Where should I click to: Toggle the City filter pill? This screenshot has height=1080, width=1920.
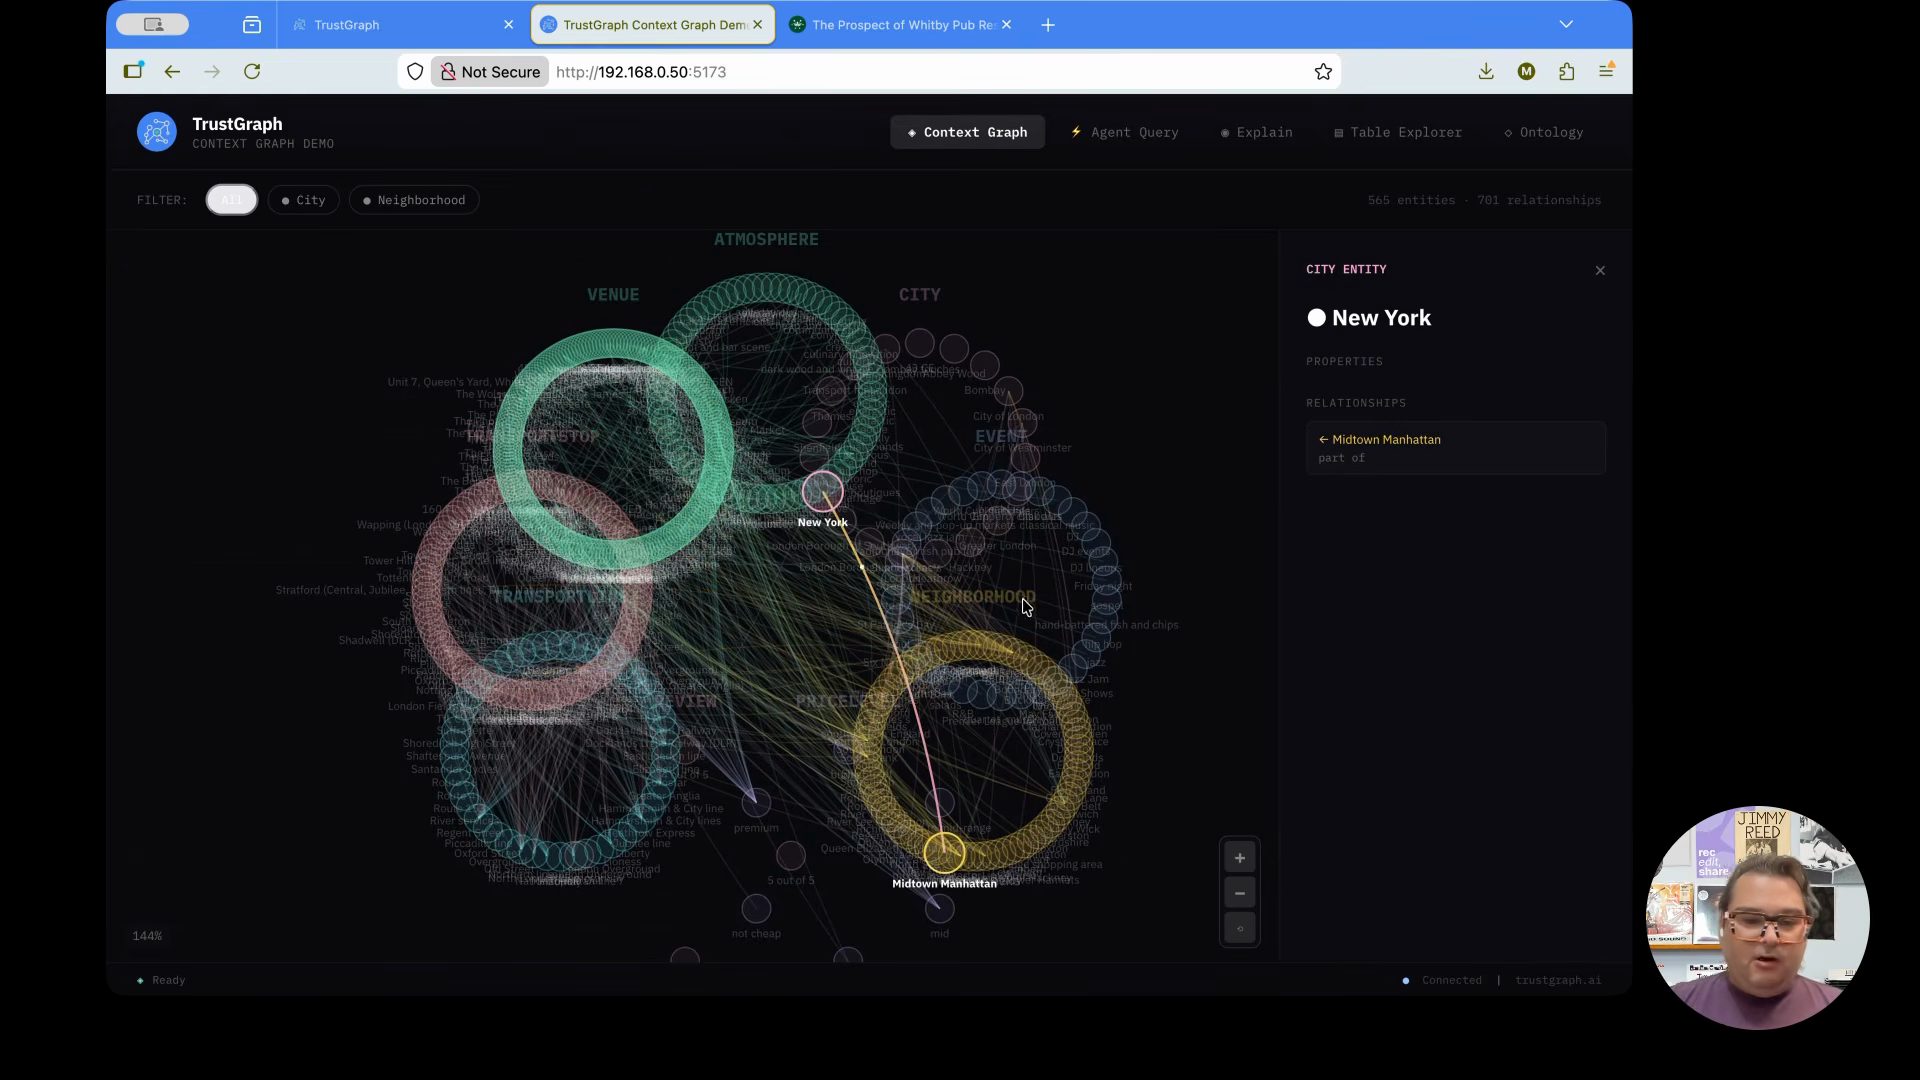click(x=303, y=200)
